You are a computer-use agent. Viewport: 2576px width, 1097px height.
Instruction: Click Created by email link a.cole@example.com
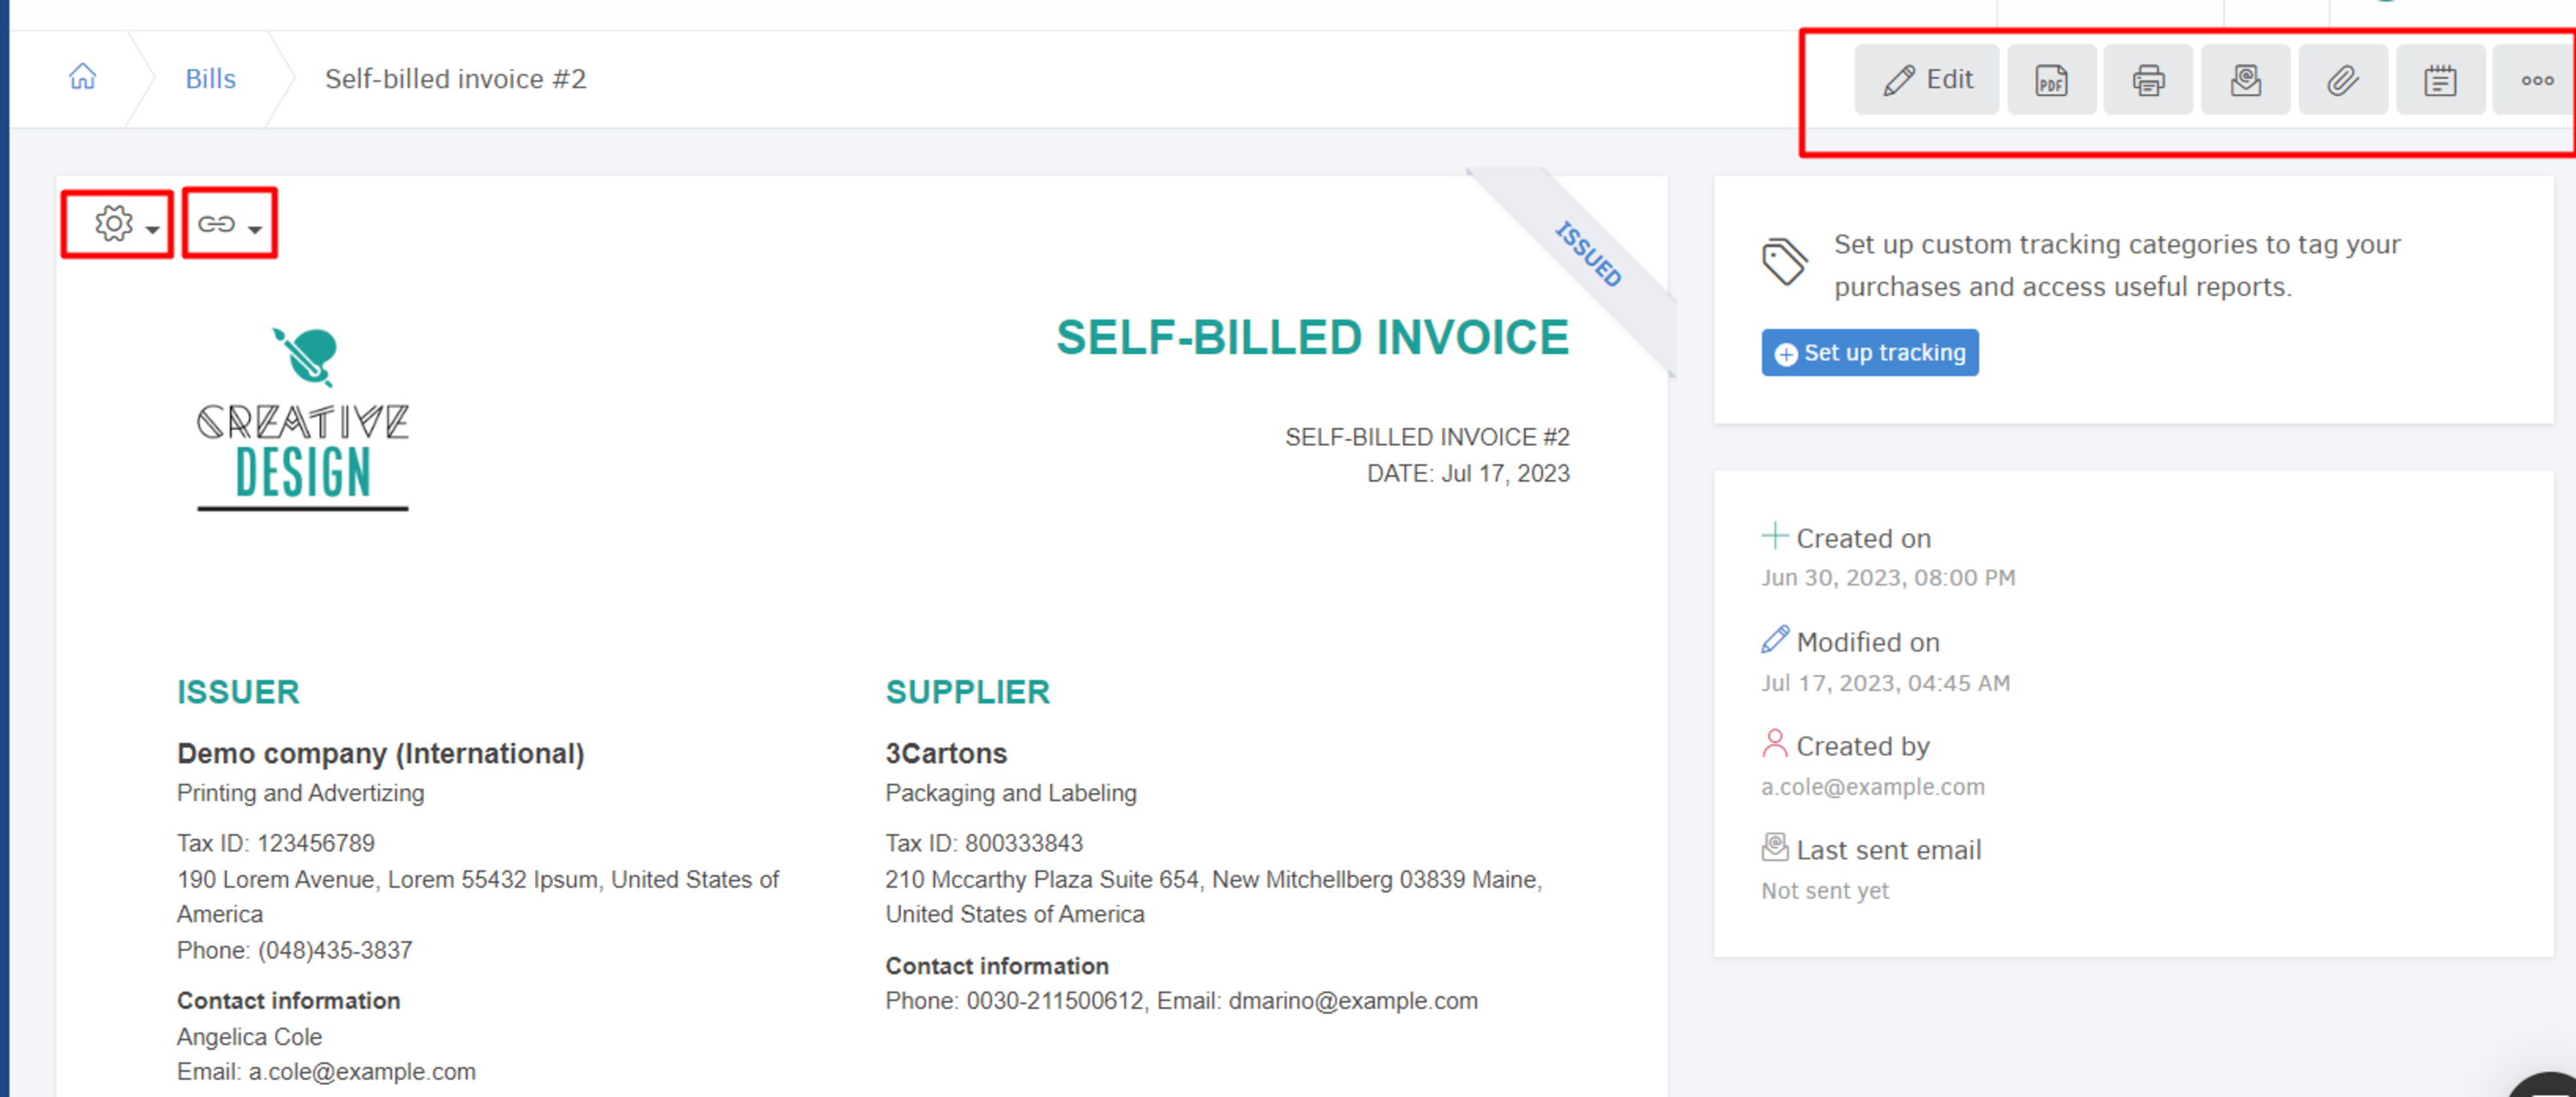click(1871, 785)
